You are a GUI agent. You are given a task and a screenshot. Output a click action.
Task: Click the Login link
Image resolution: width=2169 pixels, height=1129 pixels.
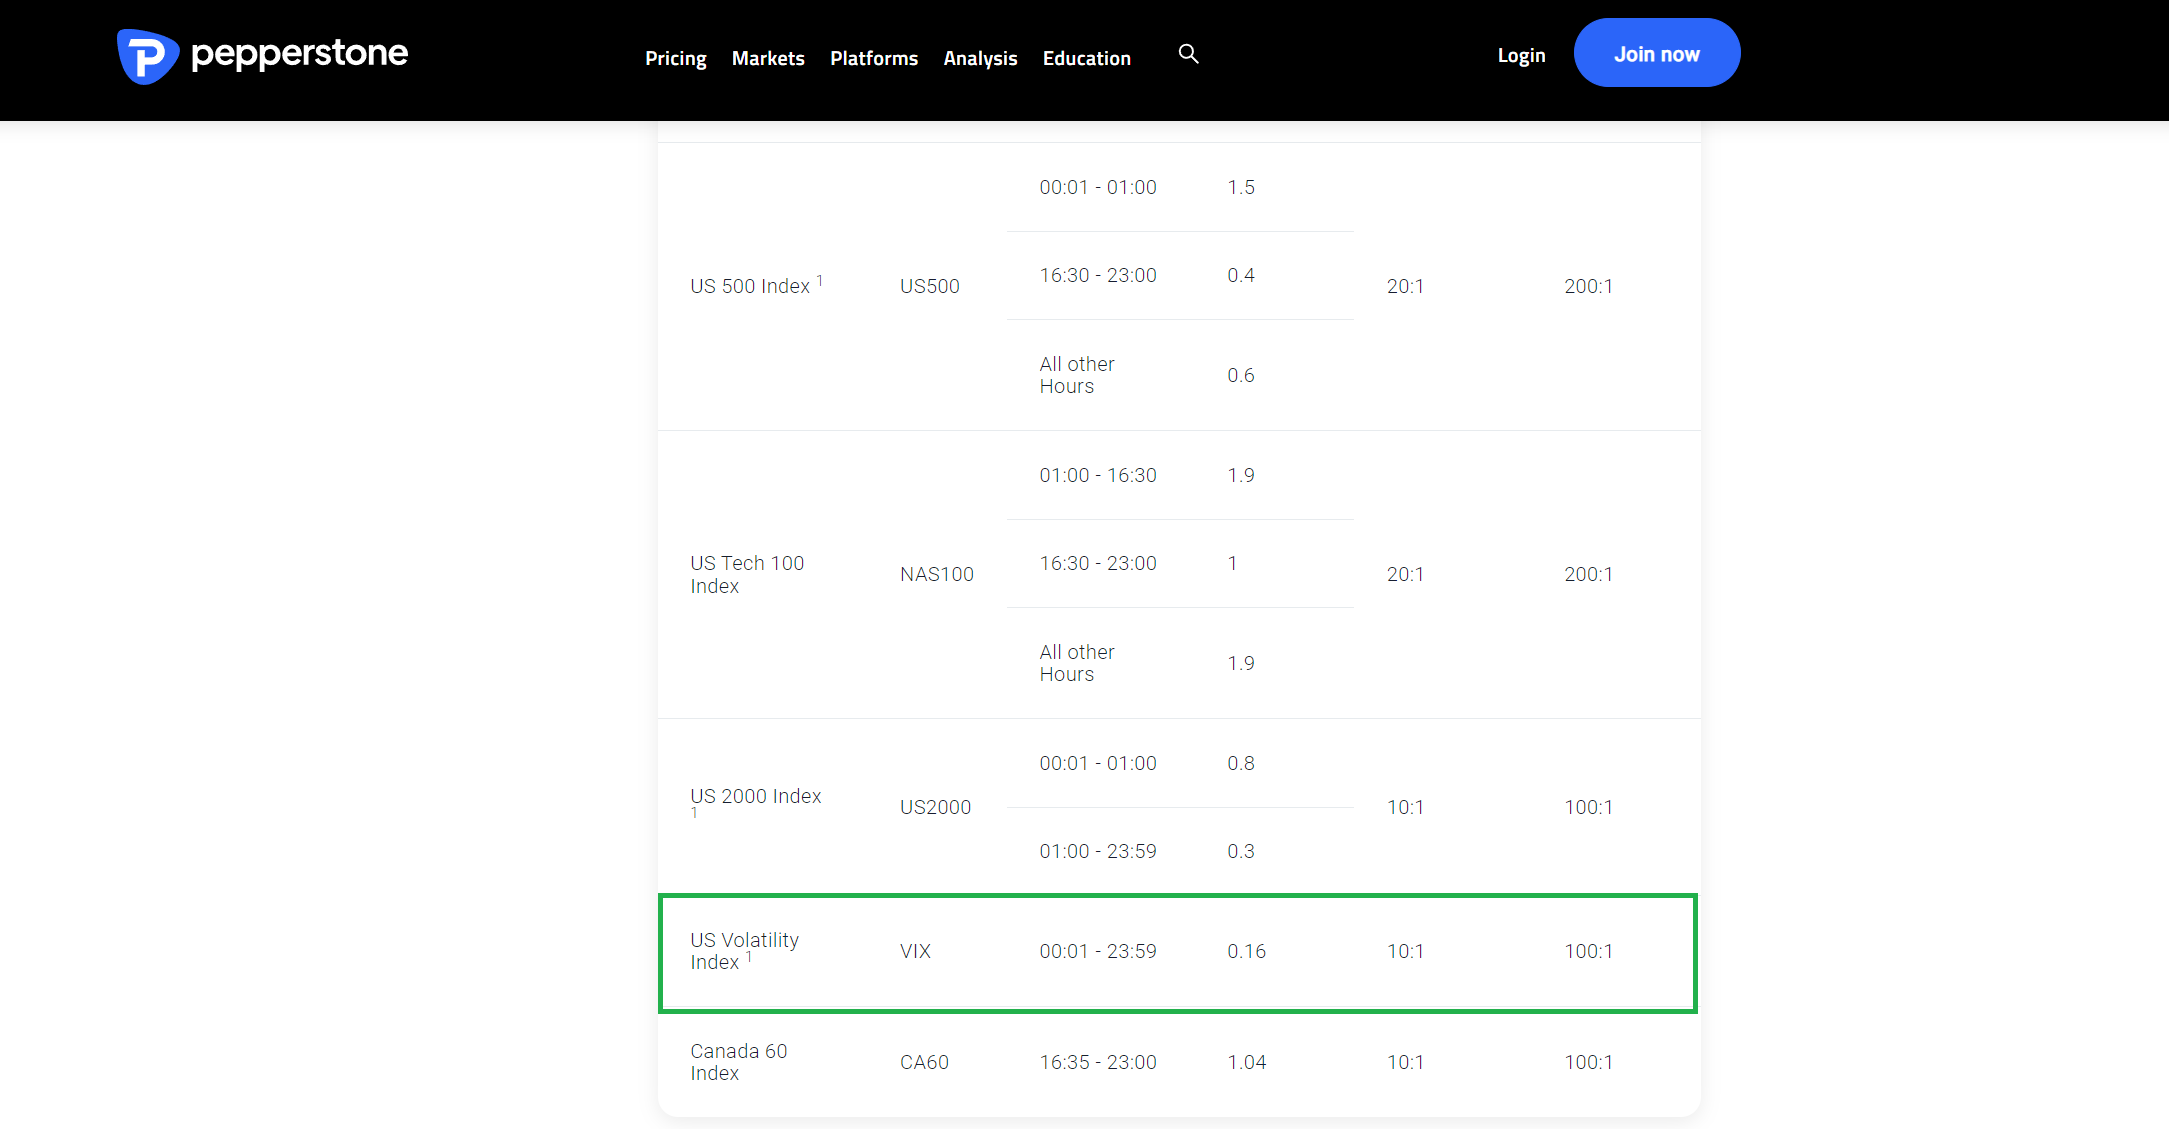1520,55
